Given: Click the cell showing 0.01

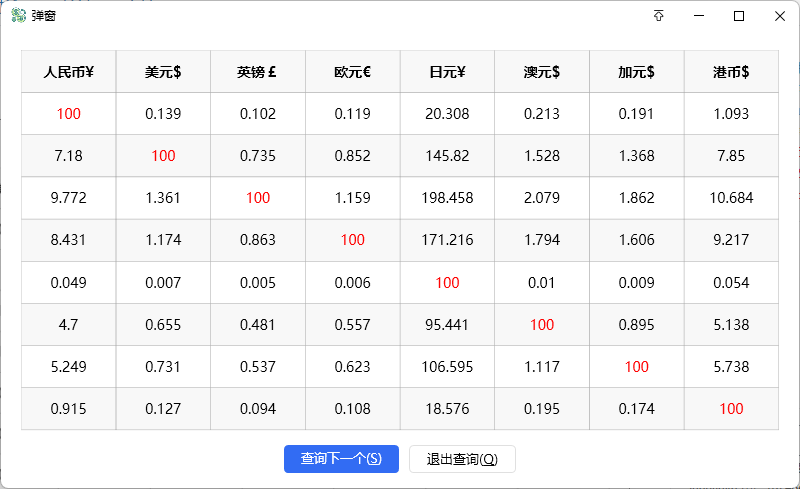Looking at the screenshot, I should [542, 283].
